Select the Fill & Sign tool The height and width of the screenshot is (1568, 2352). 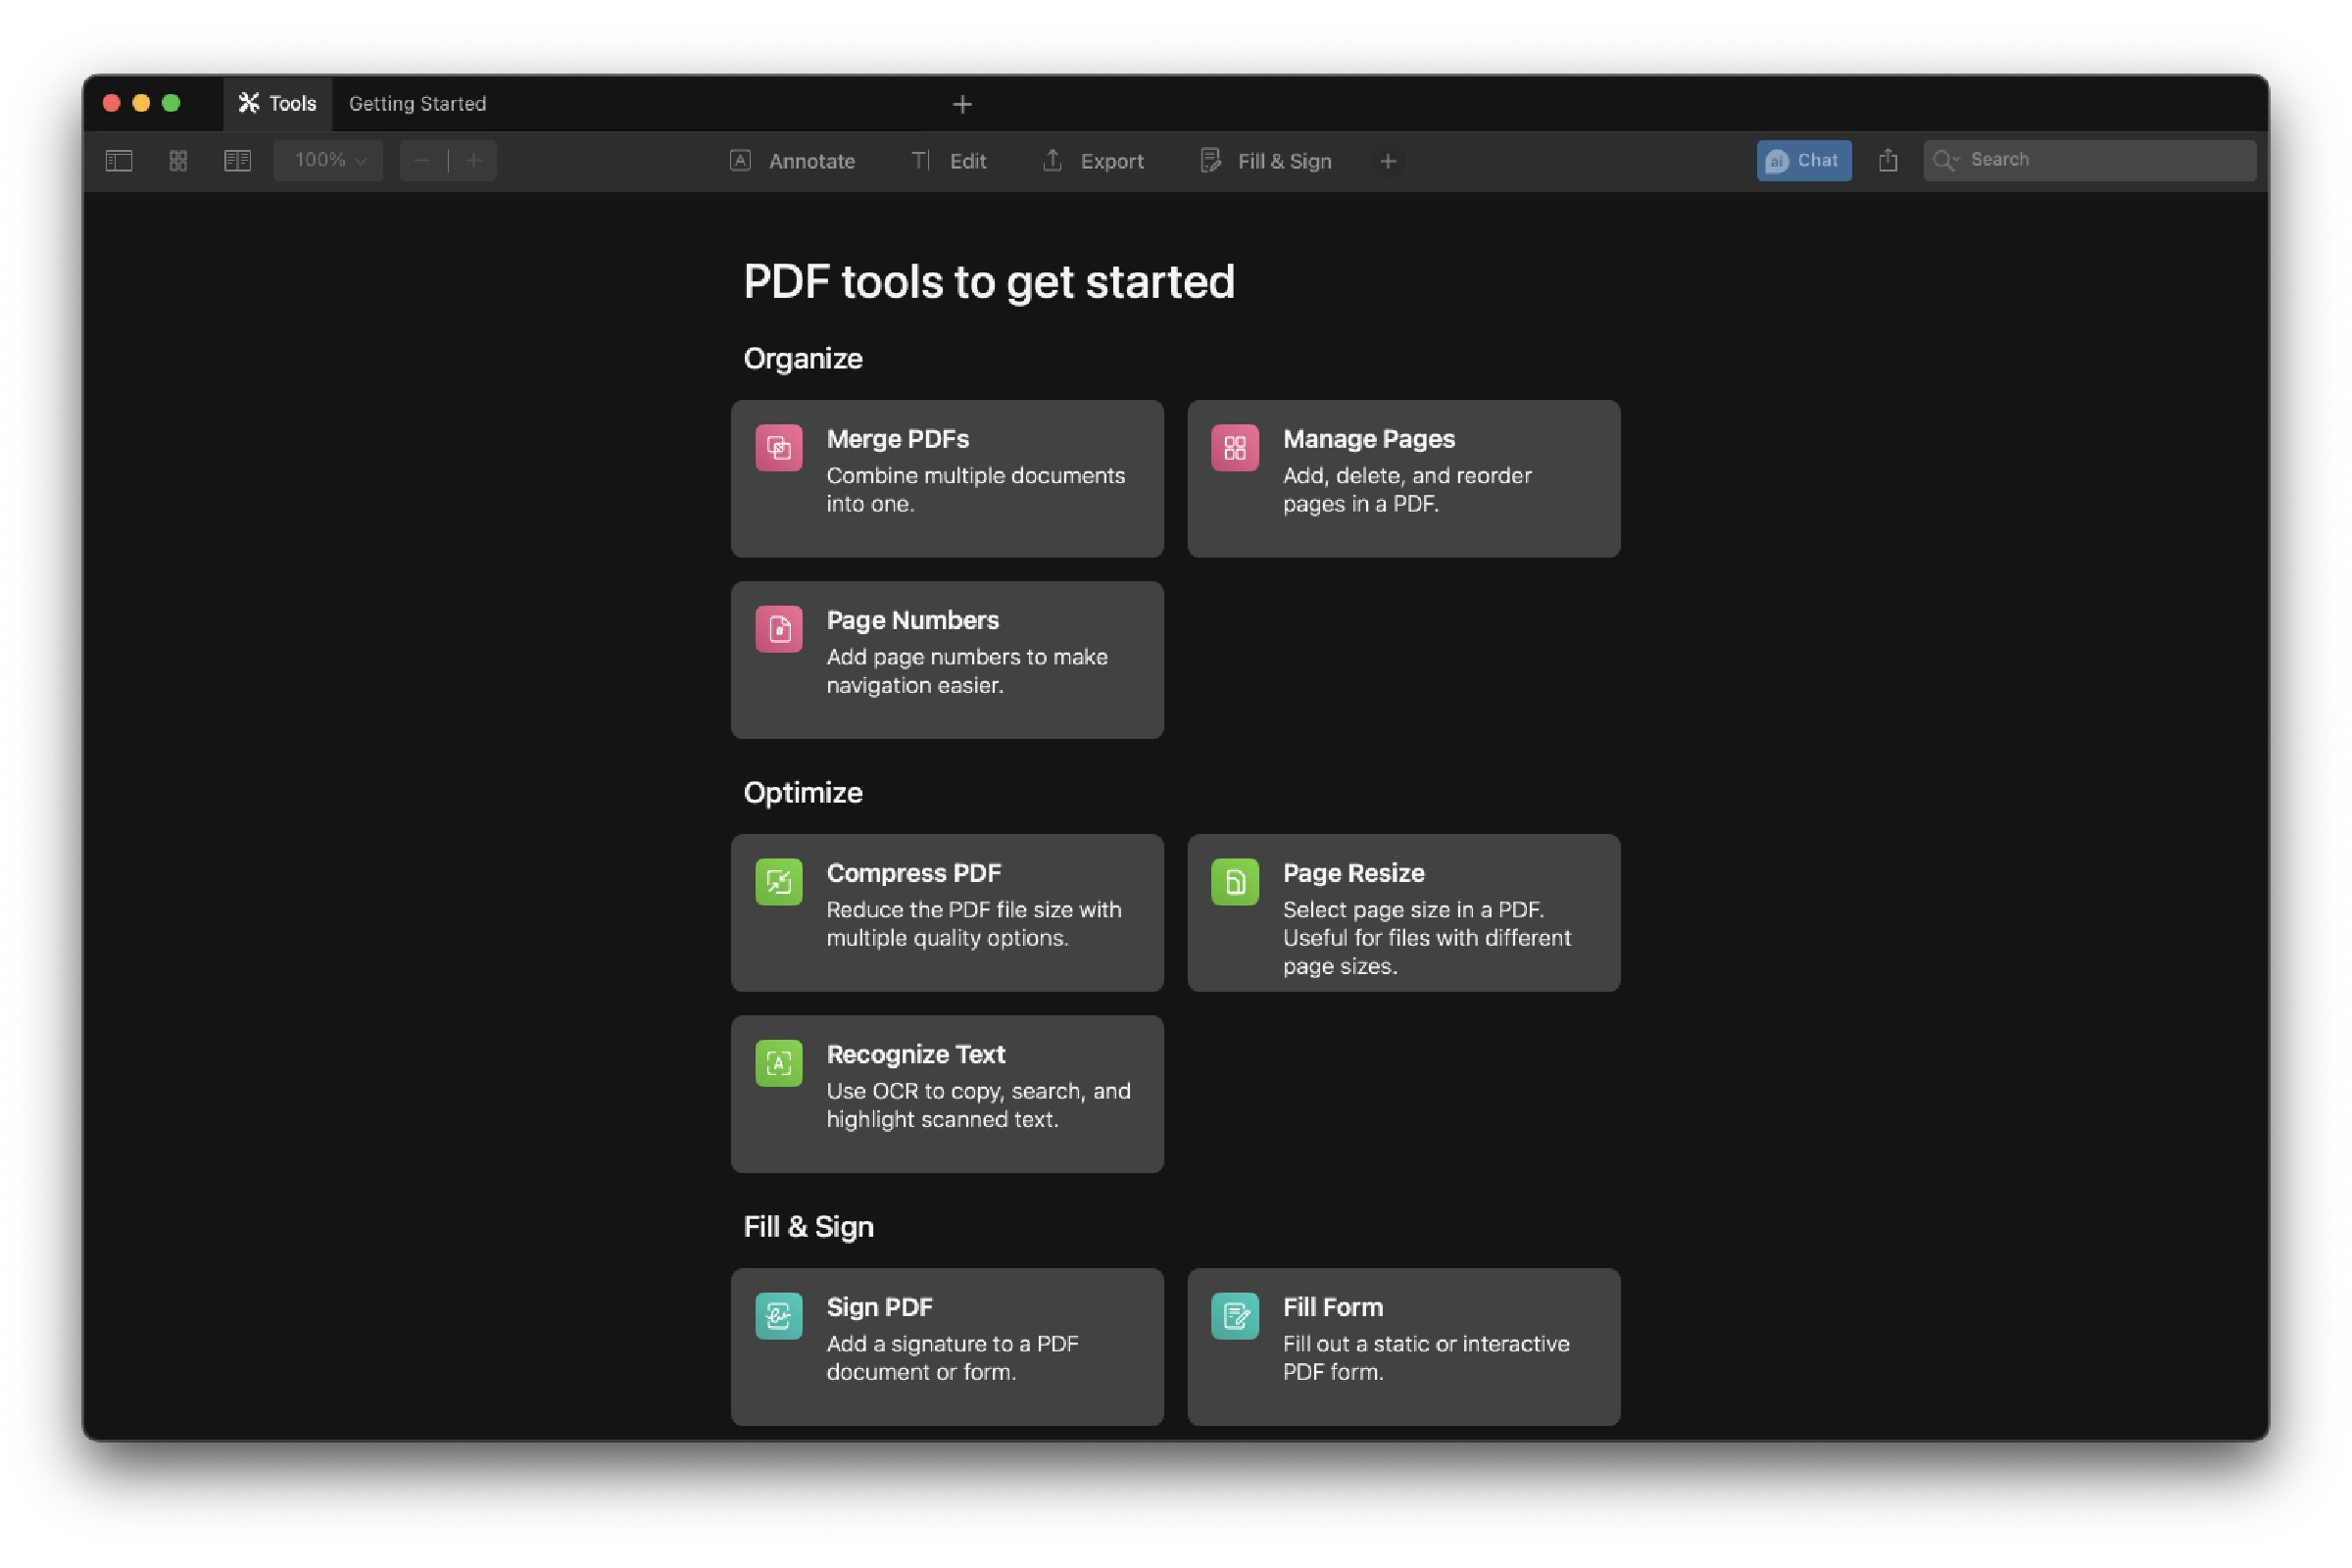click(1265, 161)
